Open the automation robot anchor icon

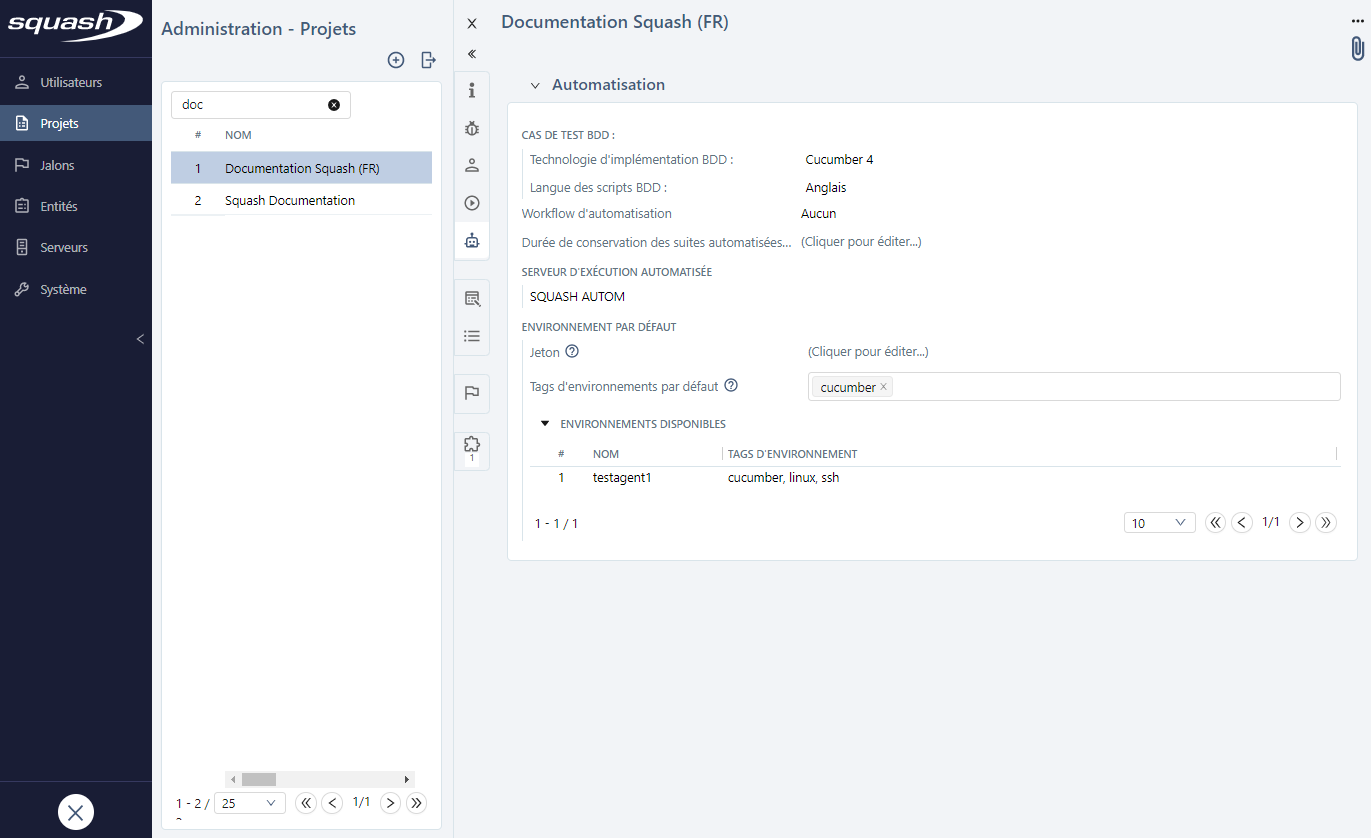[x=472, y=240]
